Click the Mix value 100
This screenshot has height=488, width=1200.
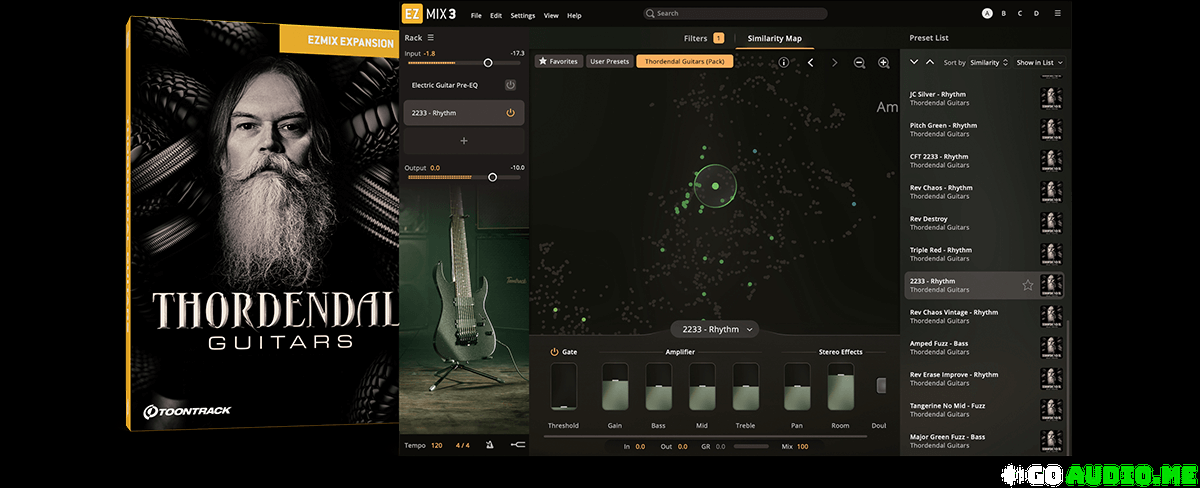[803, 446]
